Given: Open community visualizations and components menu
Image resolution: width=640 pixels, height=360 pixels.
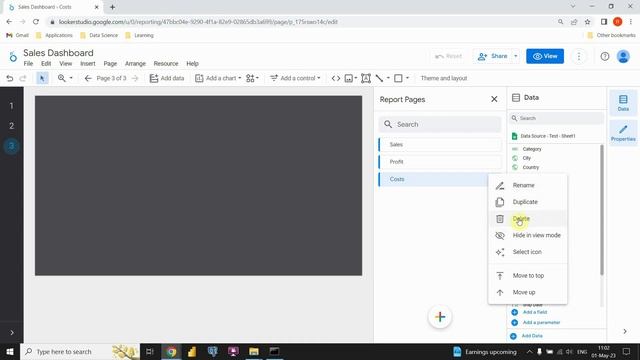Looking at the screenshot, I should [x=252, y=78].
